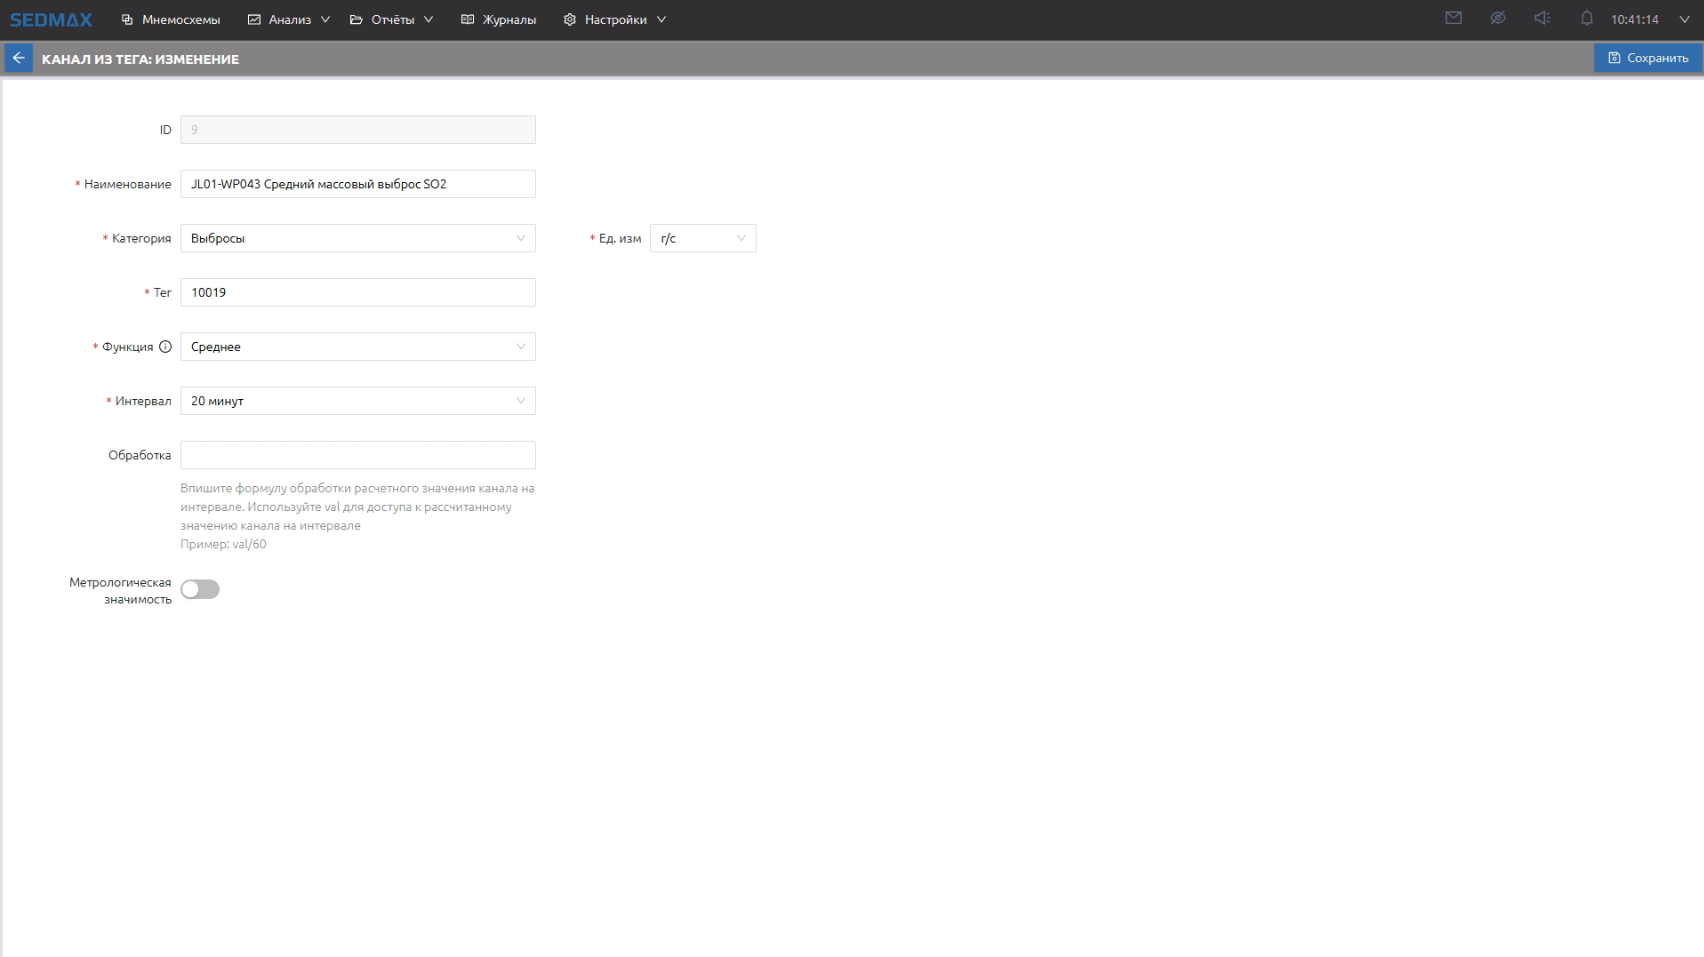Open the Настройки menu
The image size is (1704, 957).
click(615, 20)
